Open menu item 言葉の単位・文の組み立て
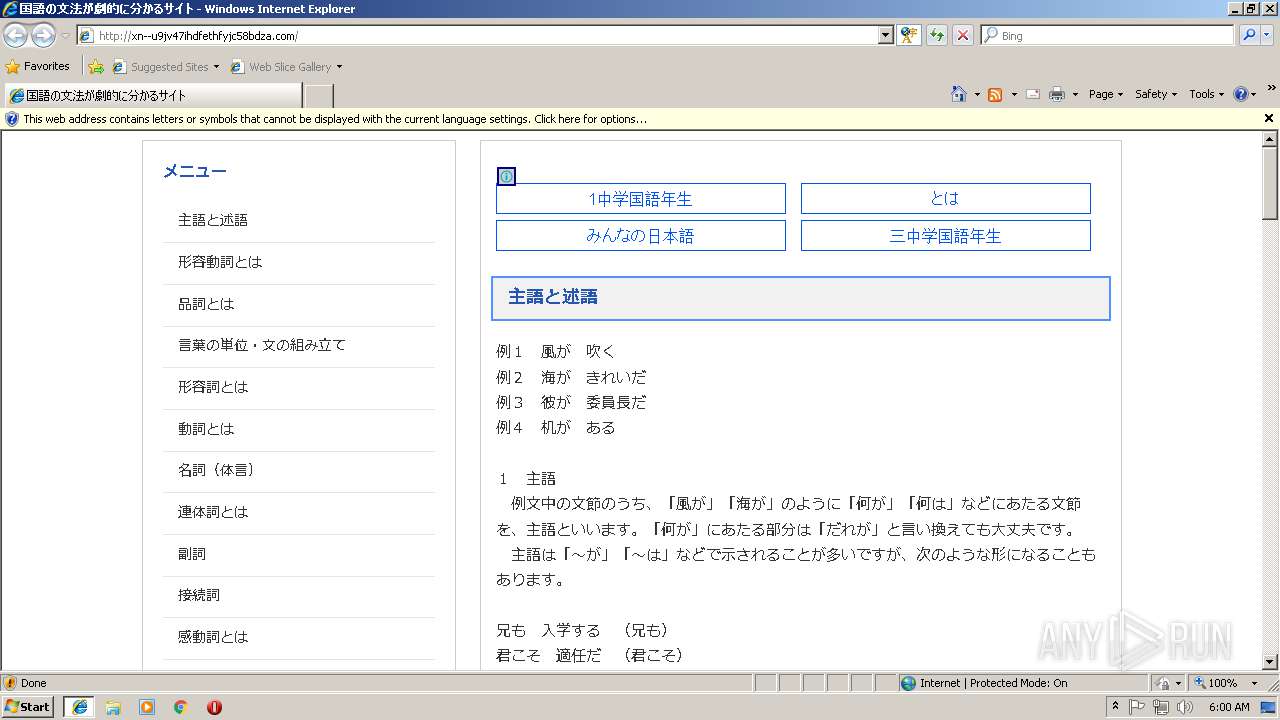 tap(262, 345)
